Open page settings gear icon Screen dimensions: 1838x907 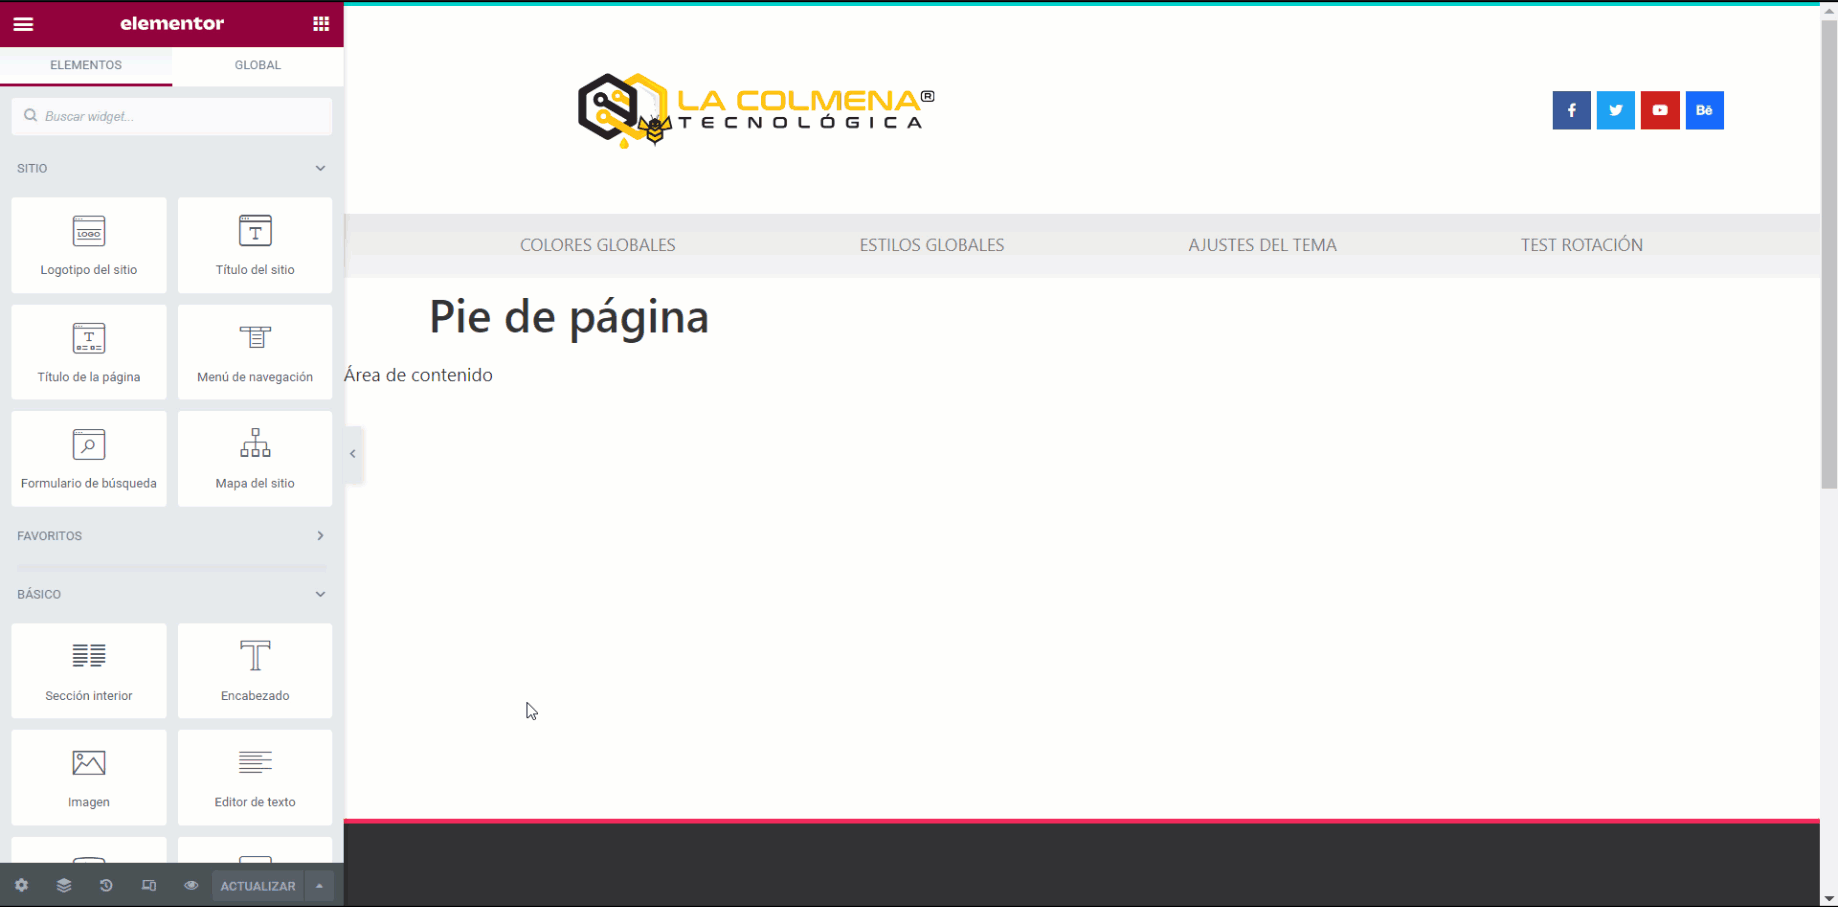[x=21, y=886]
